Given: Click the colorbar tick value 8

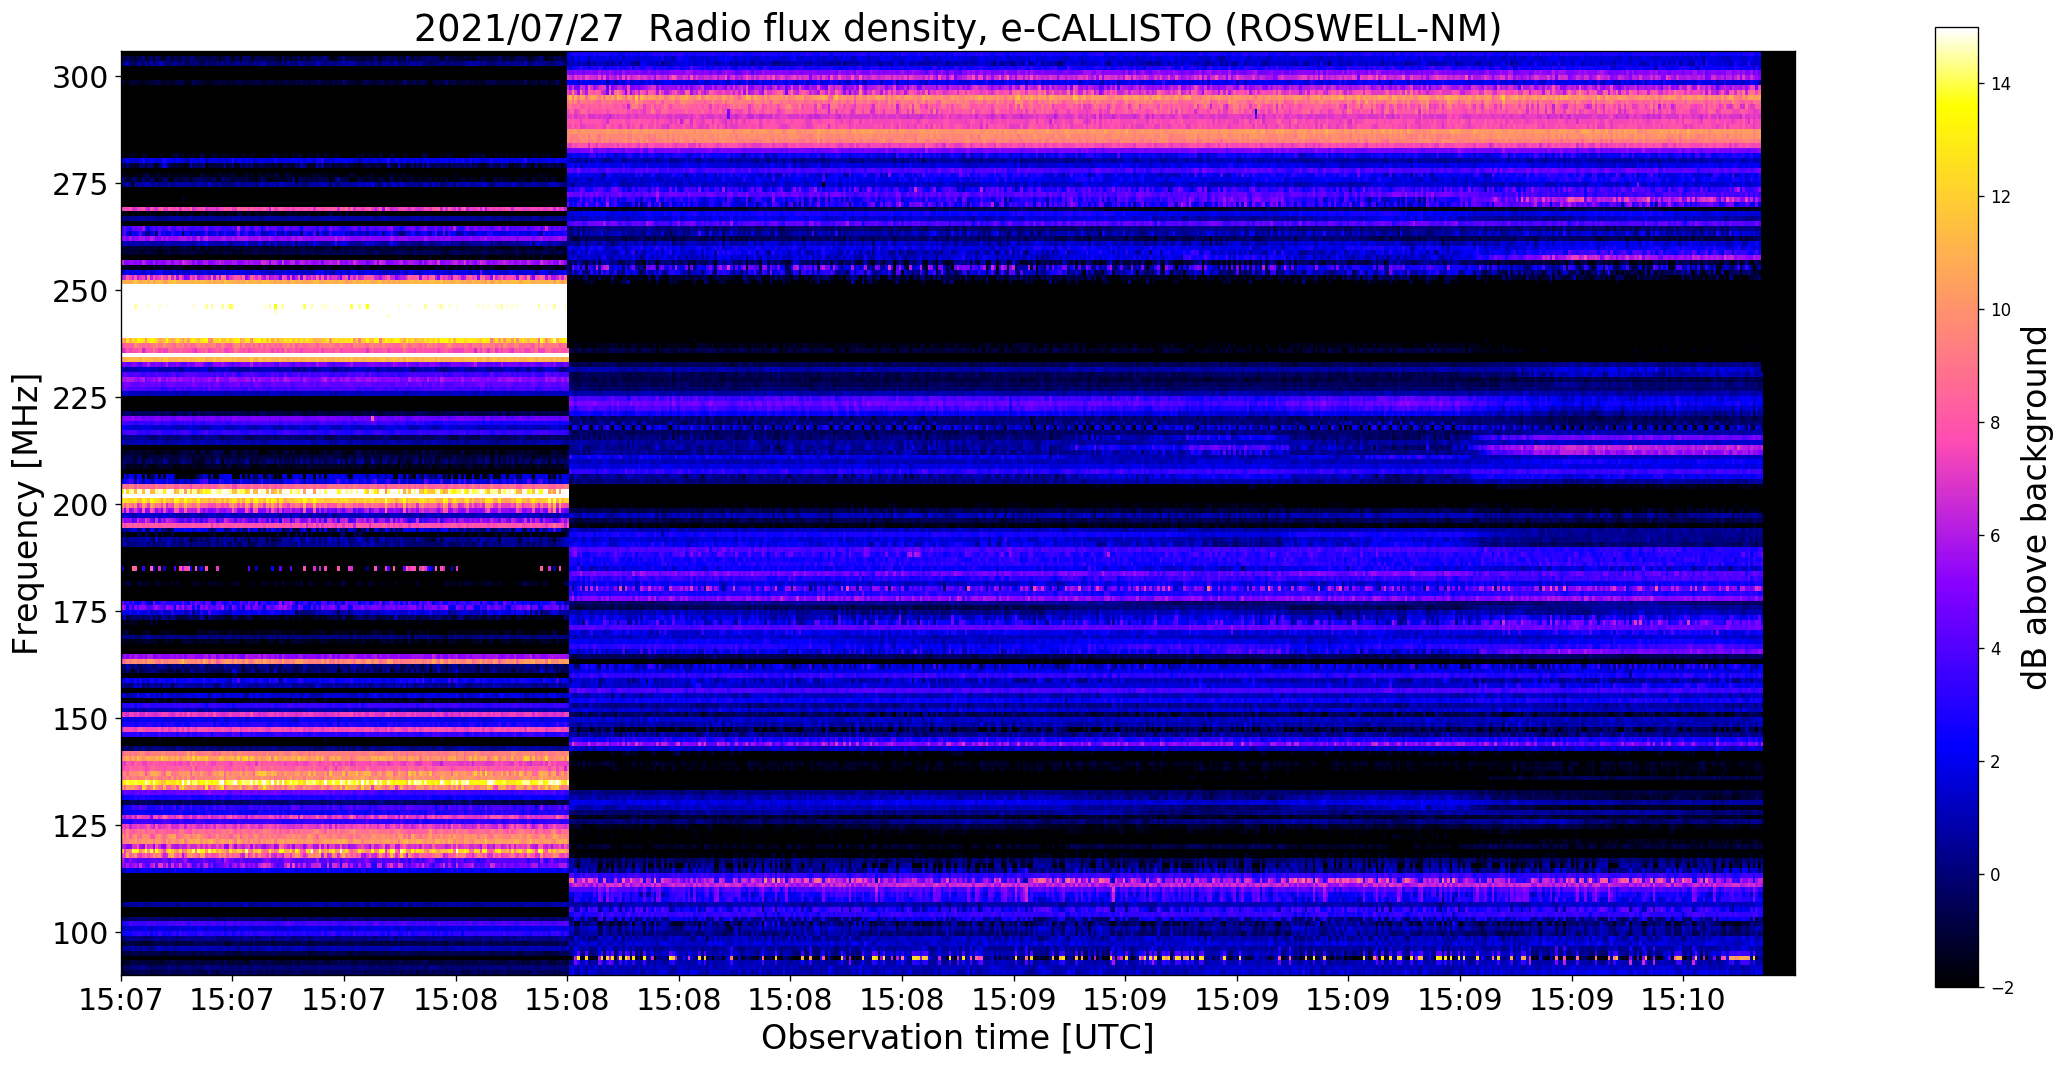Looking at the screenshot, I should [x=1996, y=423].
